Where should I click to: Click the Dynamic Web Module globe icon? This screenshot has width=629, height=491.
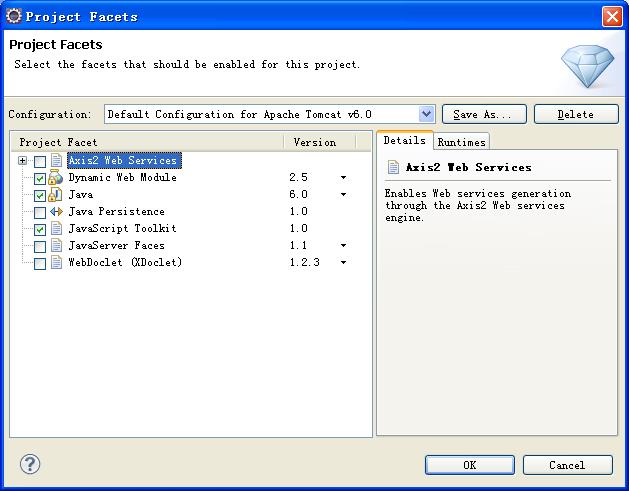[56, 177]
